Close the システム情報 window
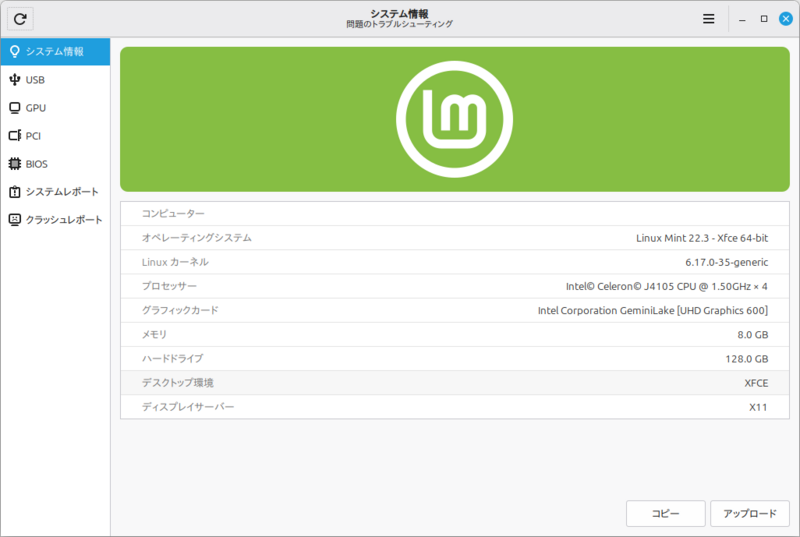 click(x=786, y=19)
